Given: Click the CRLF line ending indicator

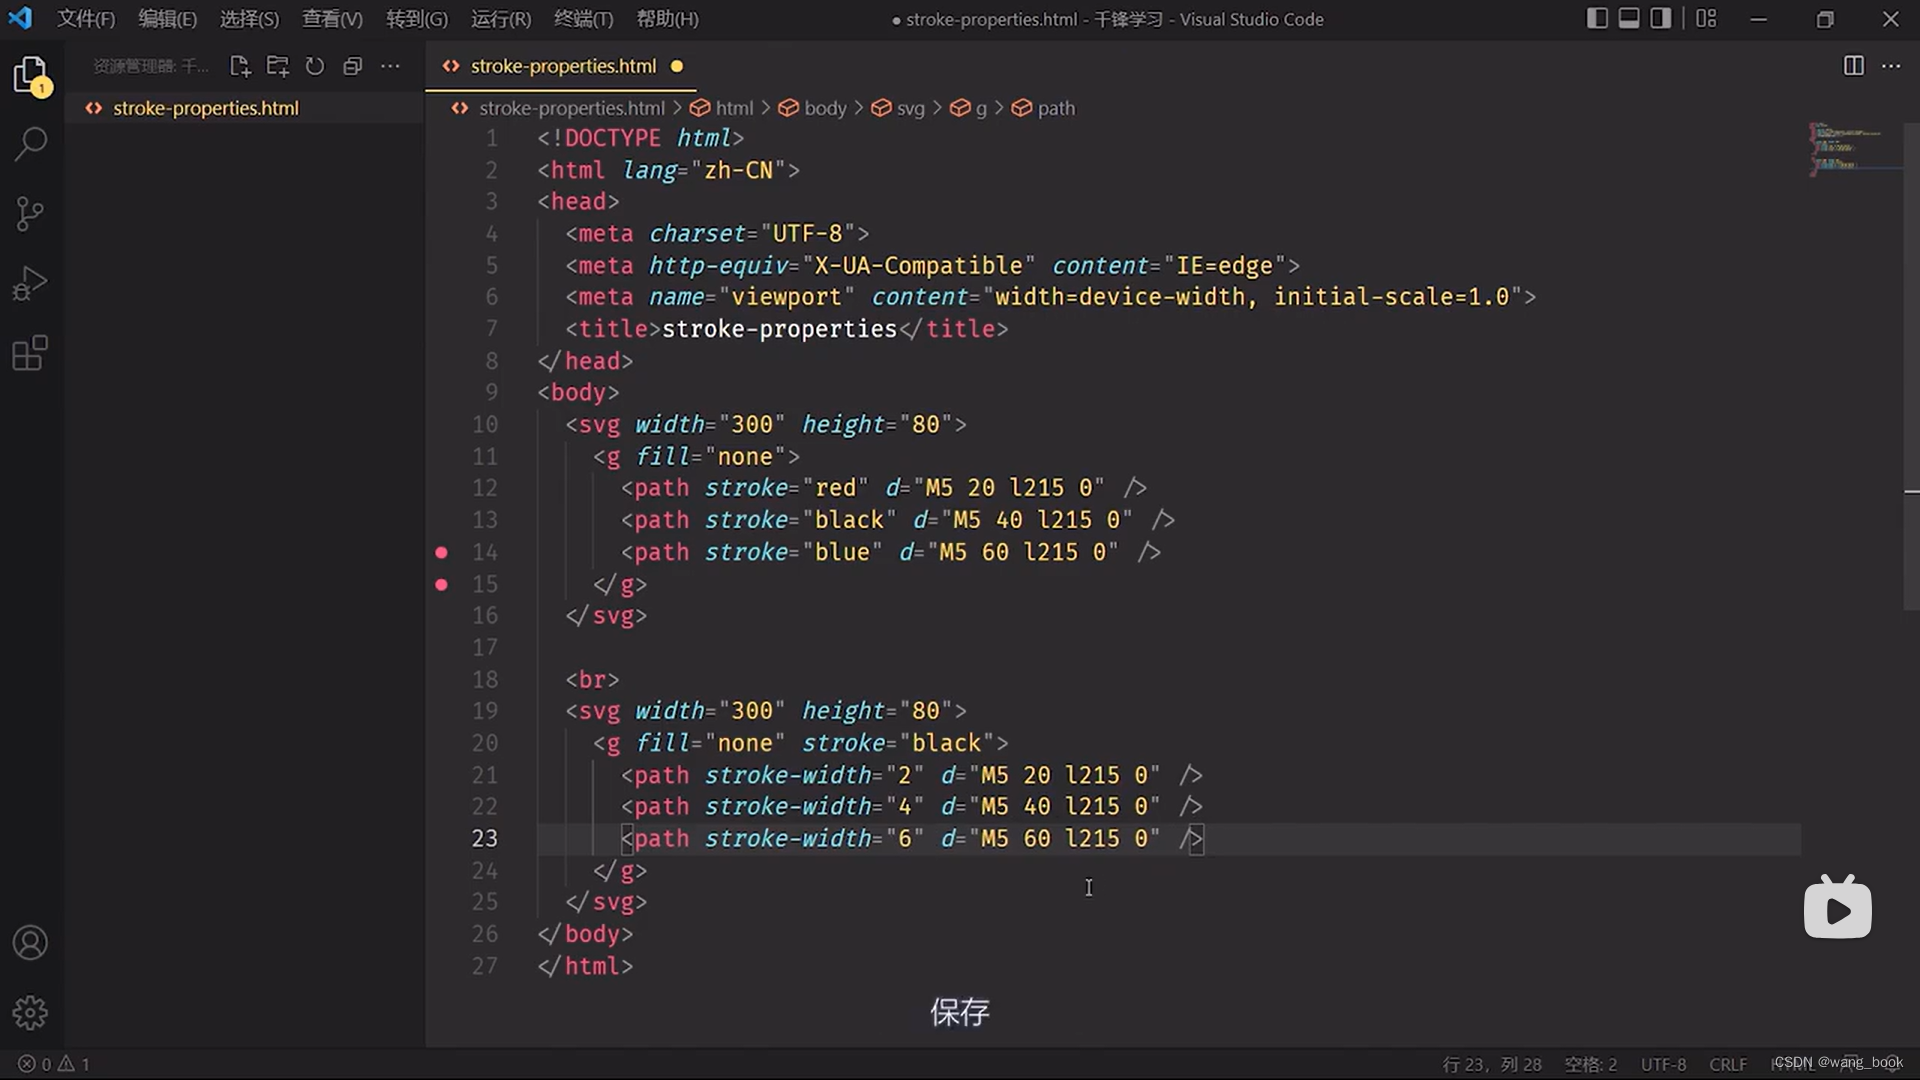Looking at the screenshot, I should tap(1728, 1064).
